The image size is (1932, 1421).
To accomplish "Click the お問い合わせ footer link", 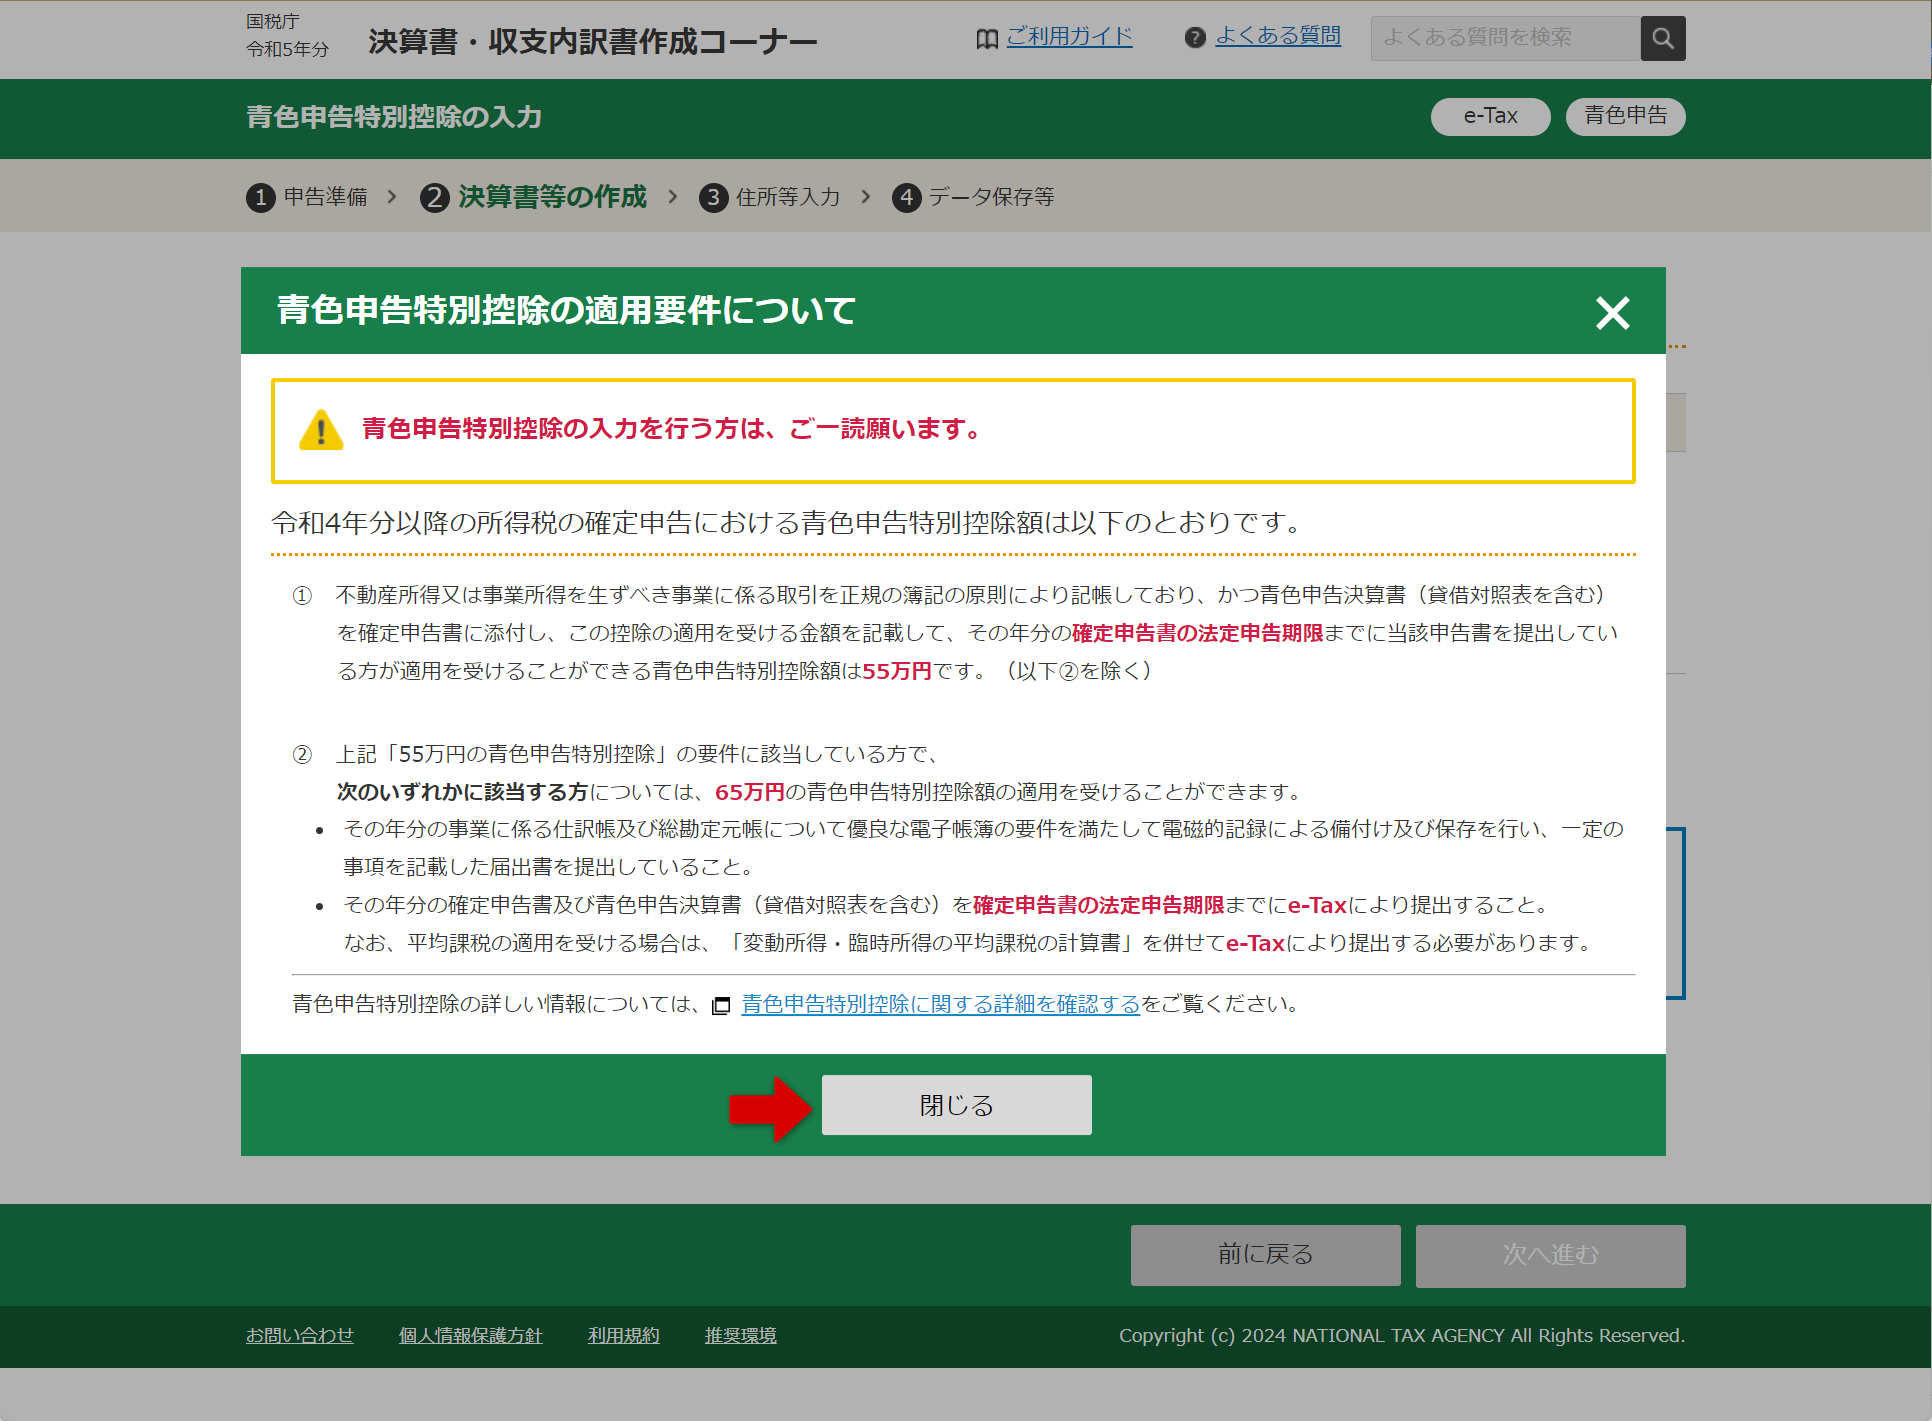I will pos(299,1335).
